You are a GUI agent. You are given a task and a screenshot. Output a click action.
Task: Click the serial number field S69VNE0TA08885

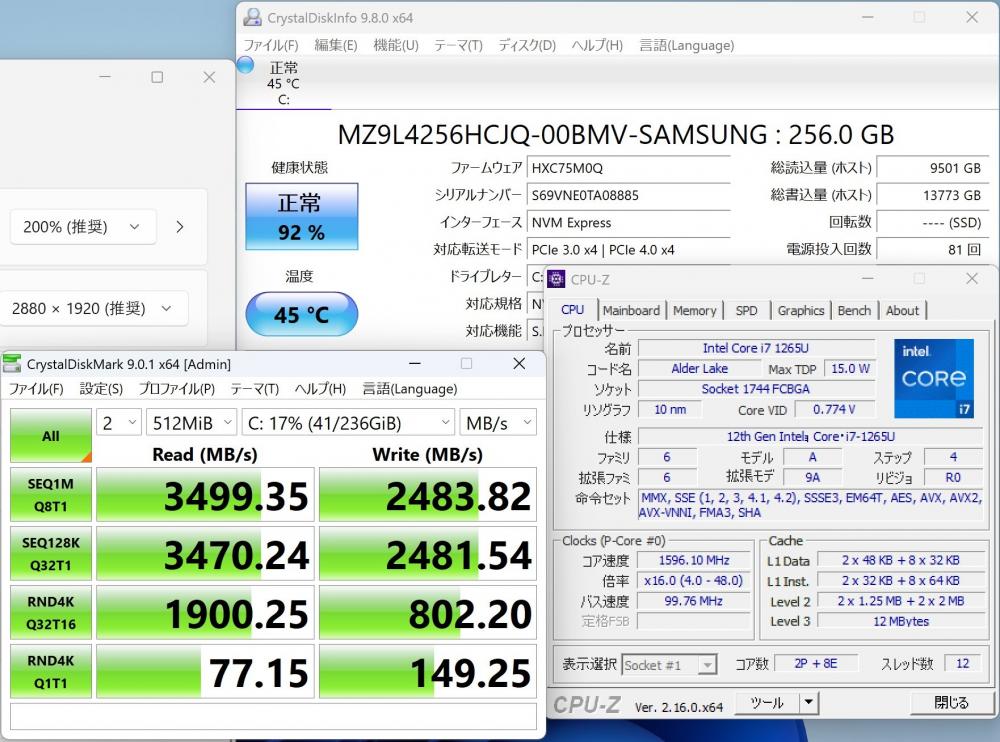(x=629, y=195)
